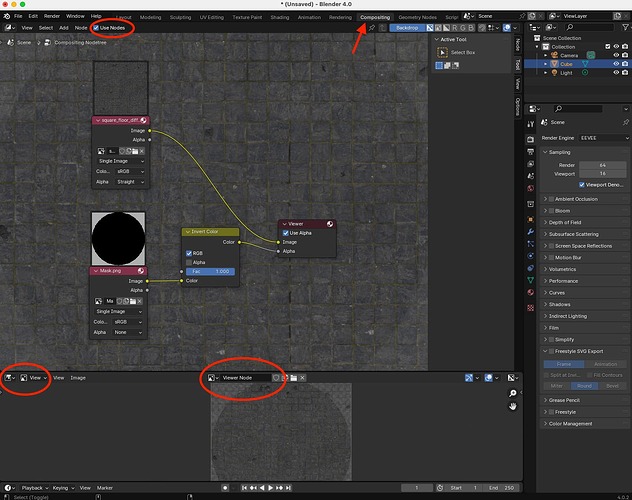The image size is (632, 500).
Task: Click the Viewport samples field showing 16
Action: pos(603,174)
